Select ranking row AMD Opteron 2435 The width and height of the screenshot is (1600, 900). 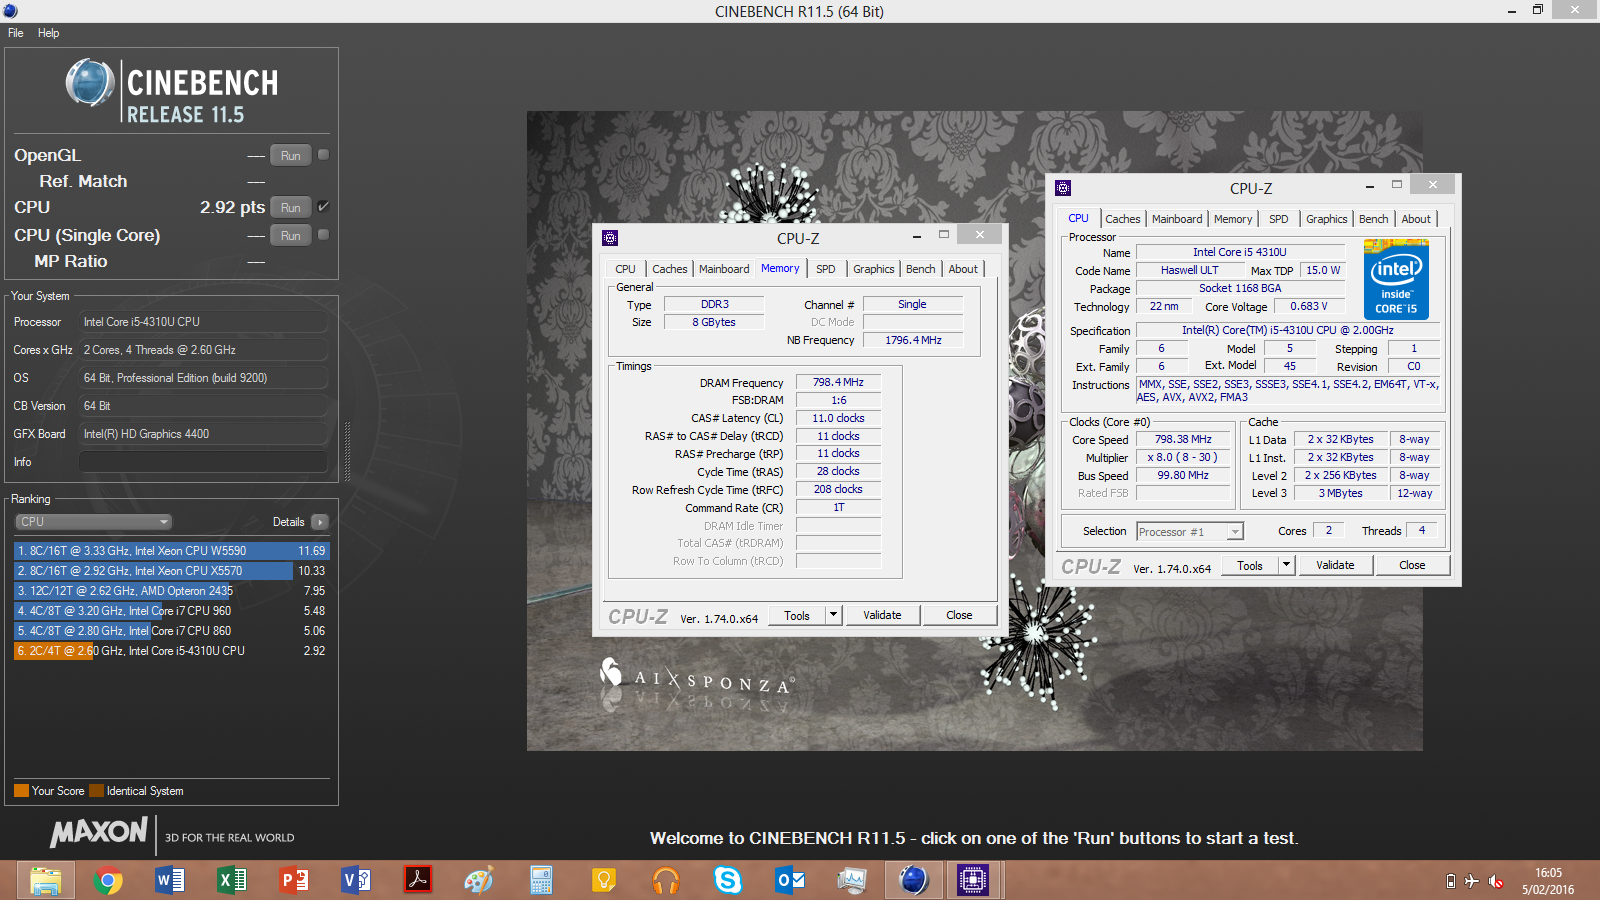170,591
